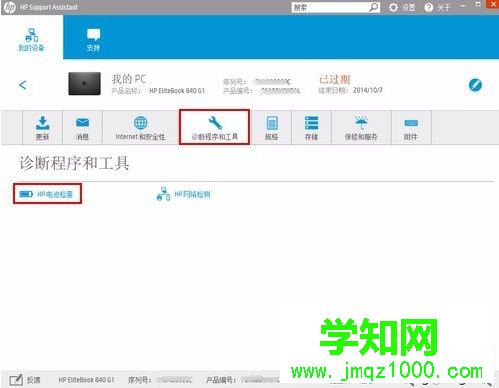Image resolution: width=499 pixels, height=388 pixels.
Task: Click the edit pencil icon
Action: [x=475, y=85]
